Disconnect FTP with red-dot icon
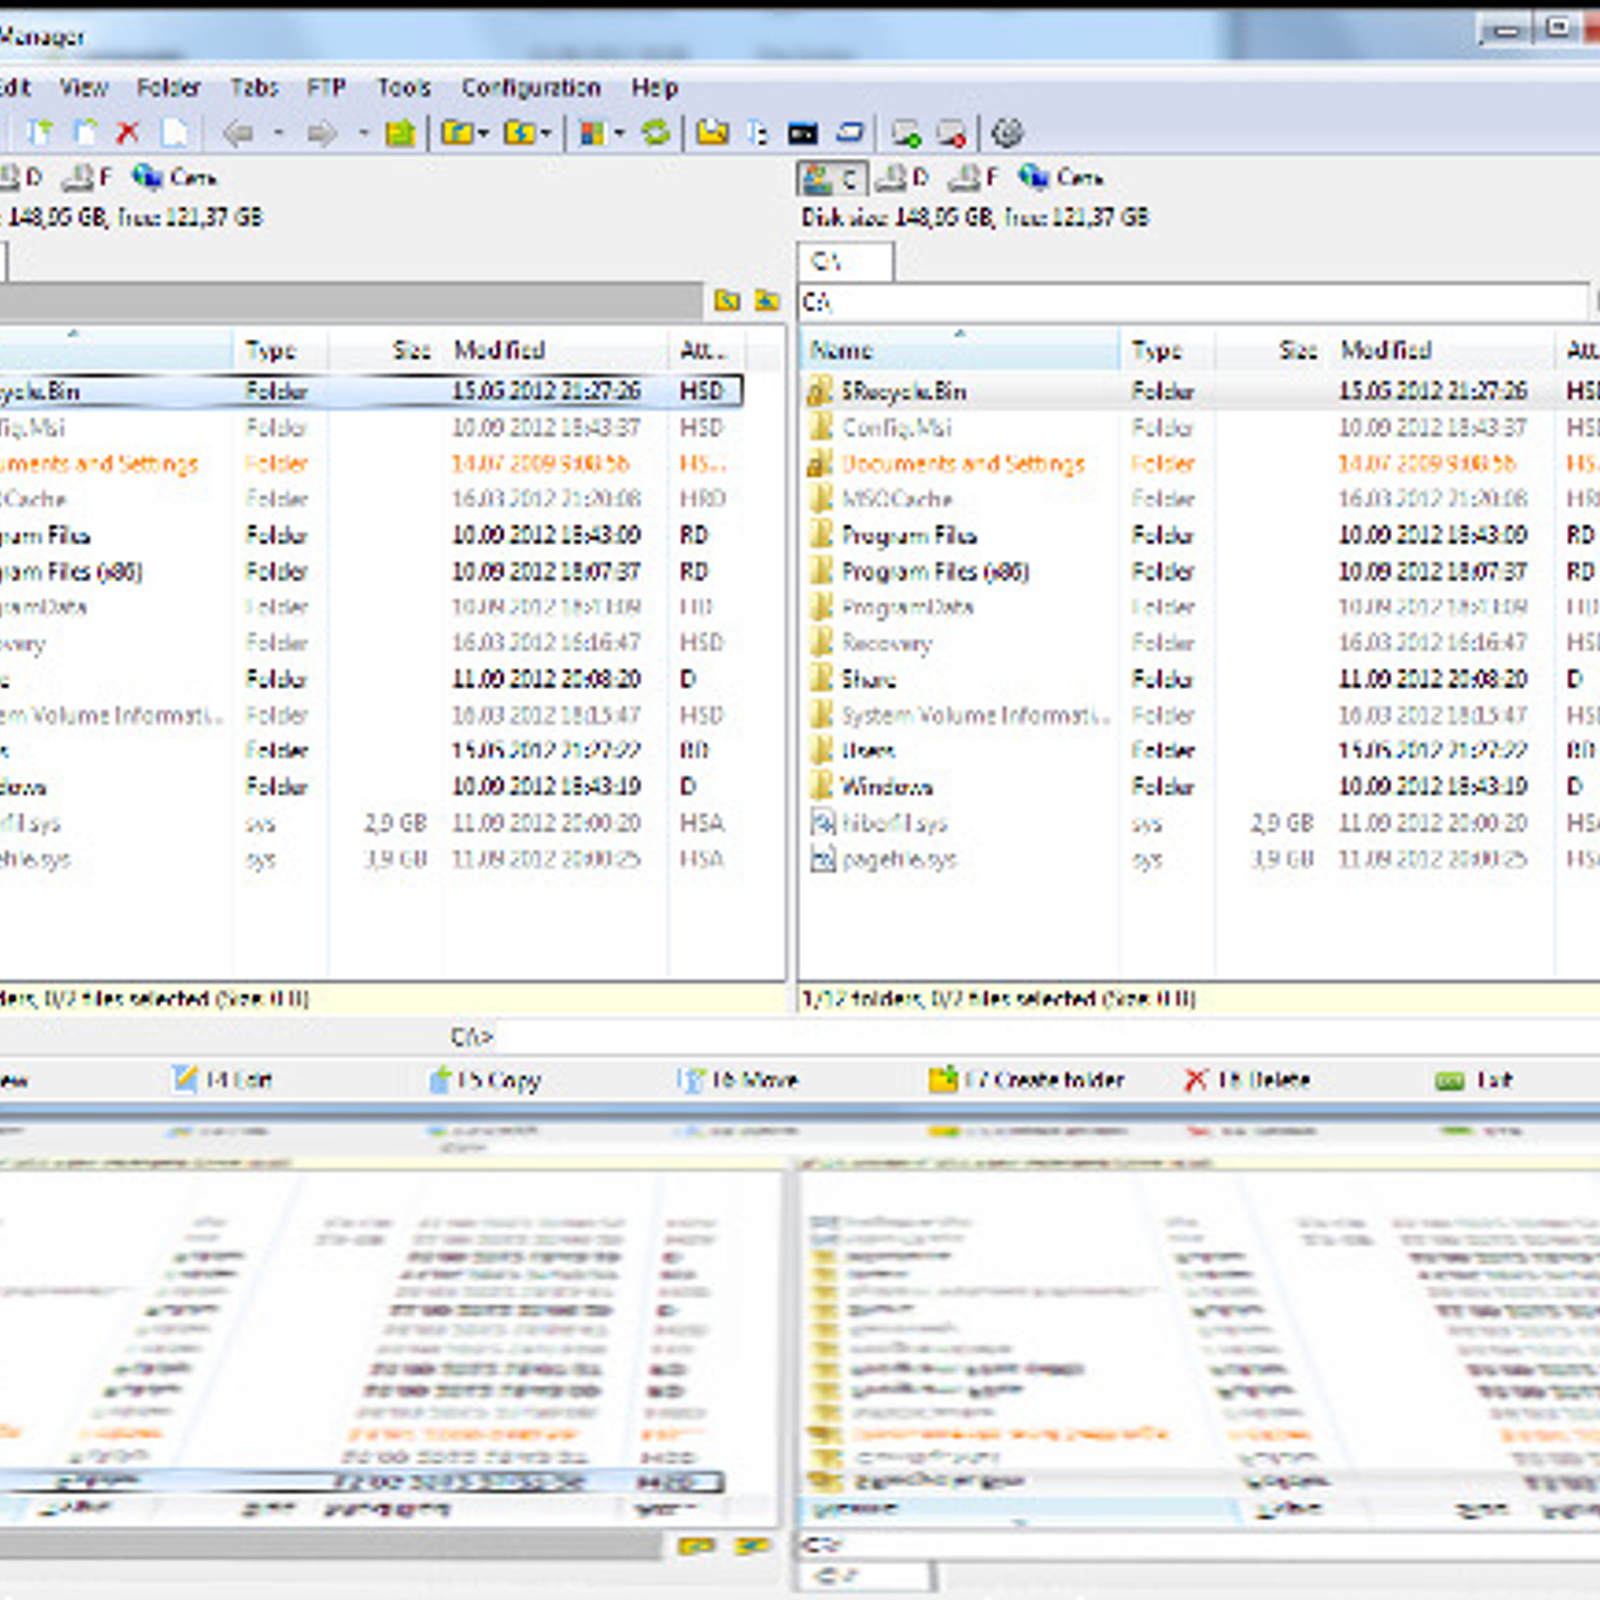Viewport: 1600px width, 1600px height. 951,132
